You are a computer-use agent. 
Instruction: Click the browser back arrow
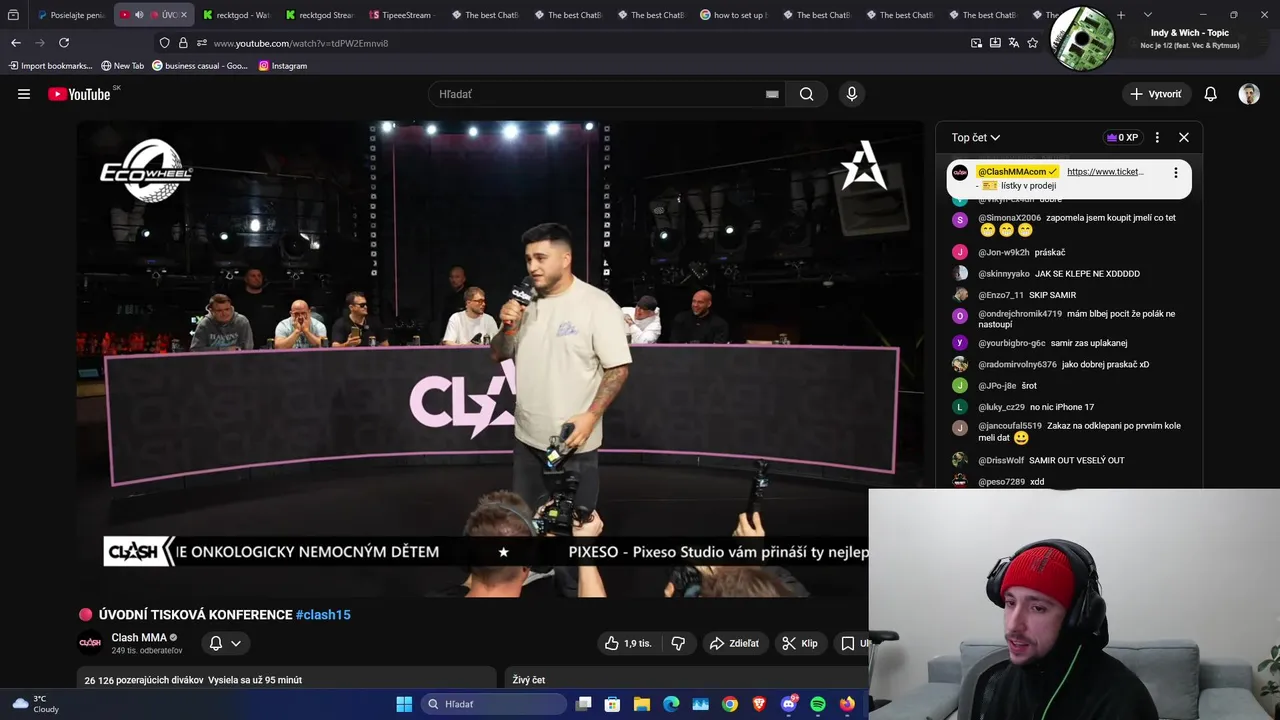pos(16,43)
